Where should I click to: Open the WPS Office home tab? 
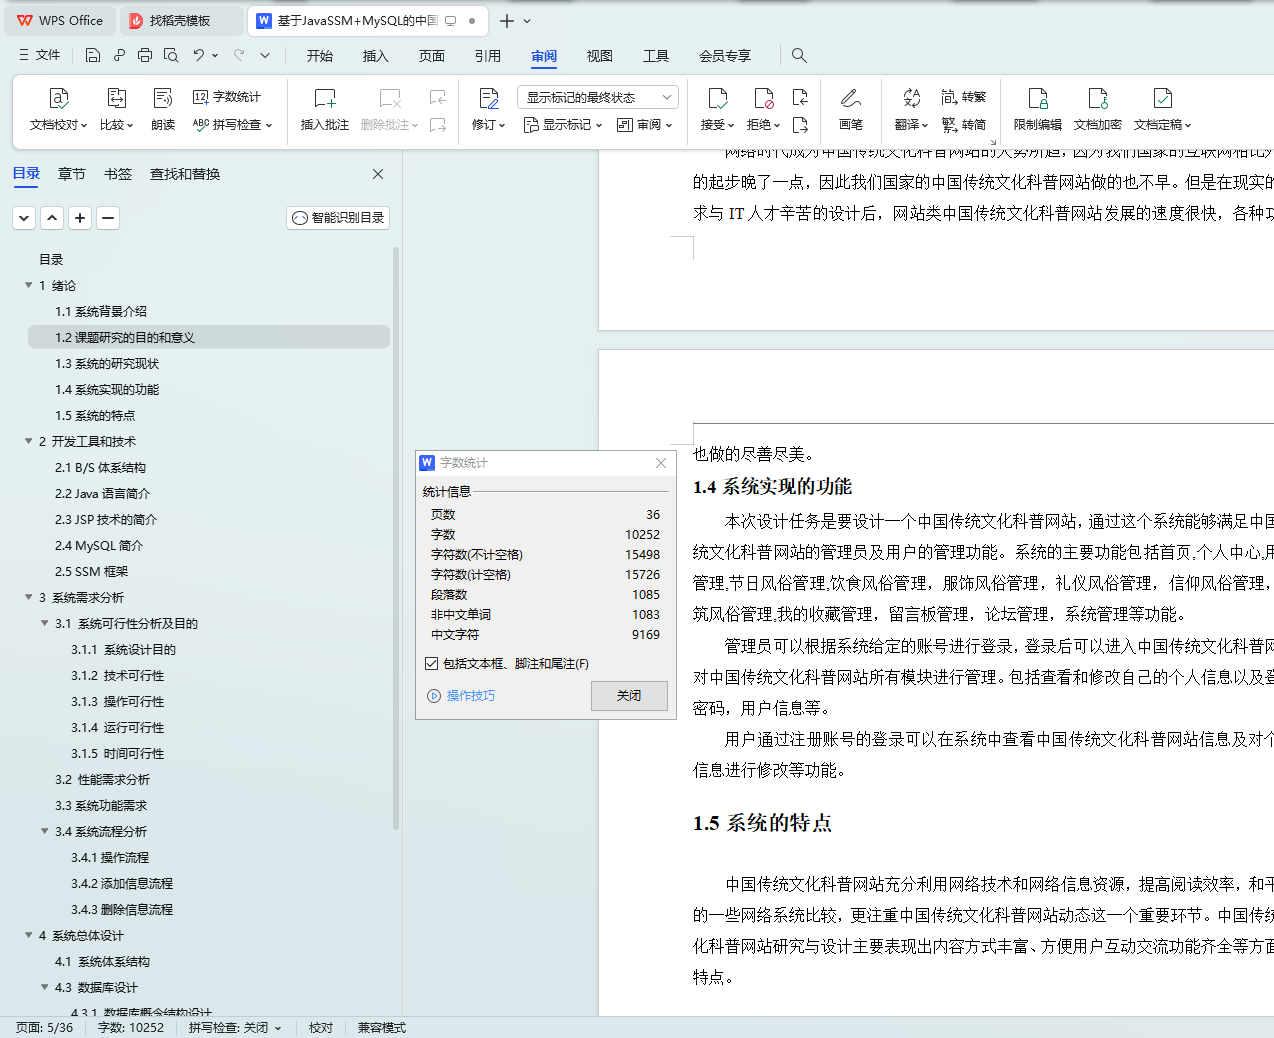pos(61,20)
